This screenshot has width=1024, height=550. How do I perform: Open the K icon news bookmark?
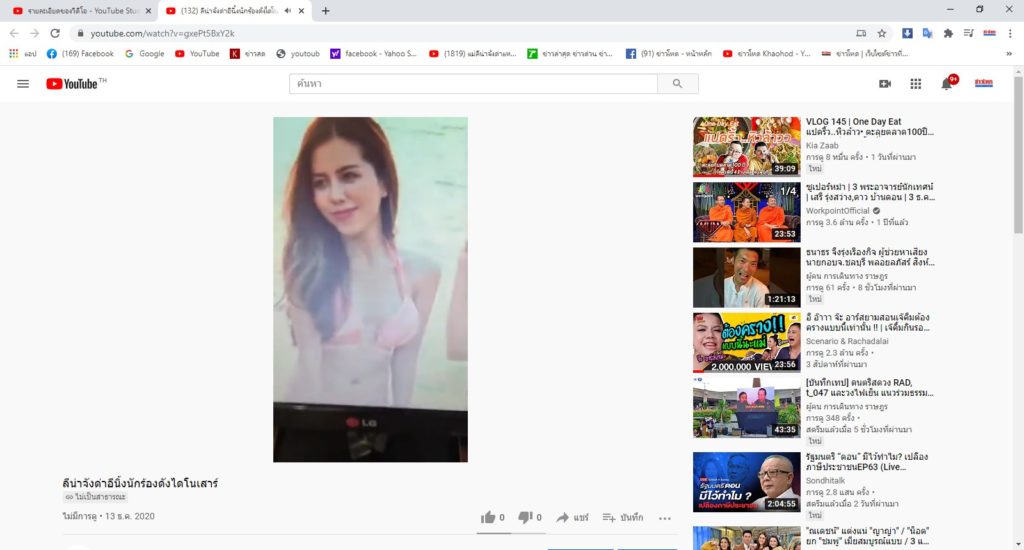pyautogui.click(x=247, y=54)
